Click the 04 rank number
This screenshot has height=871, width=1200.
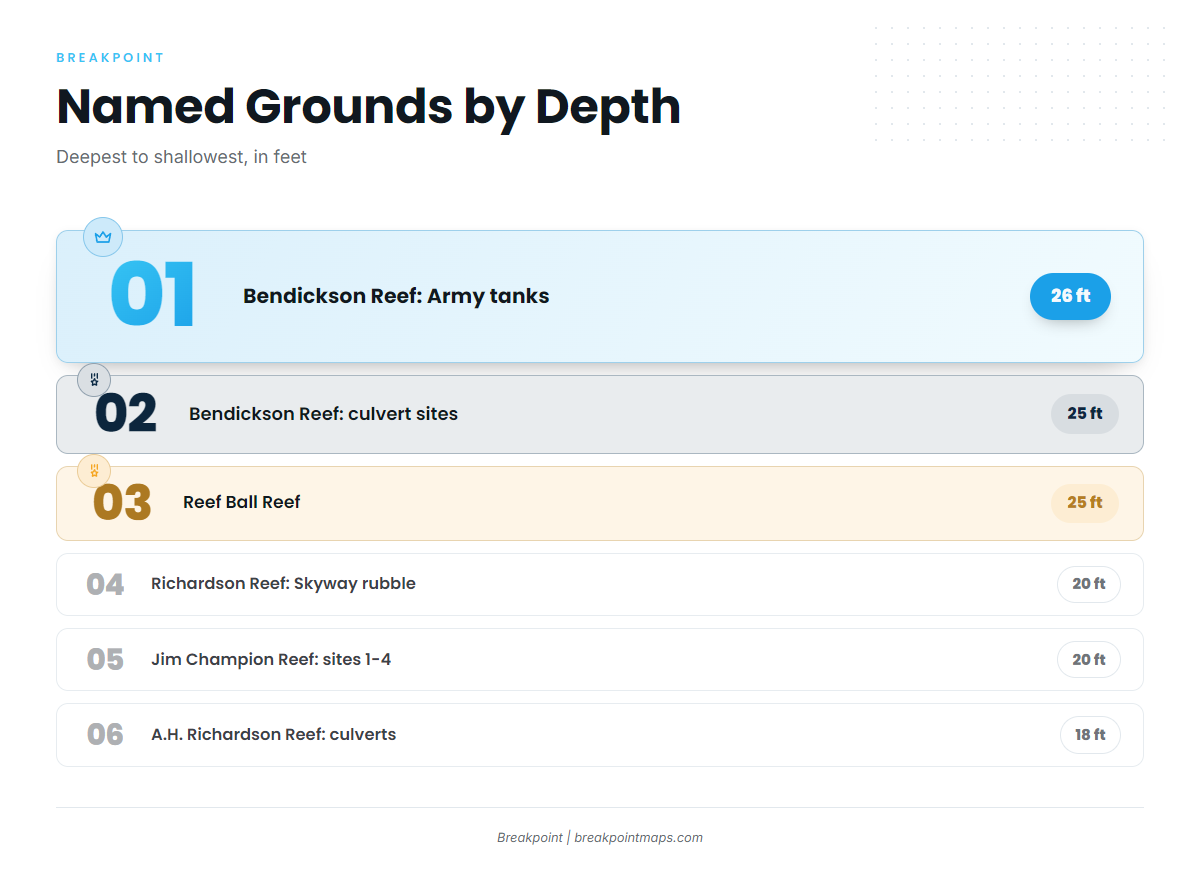pos(105,584)
